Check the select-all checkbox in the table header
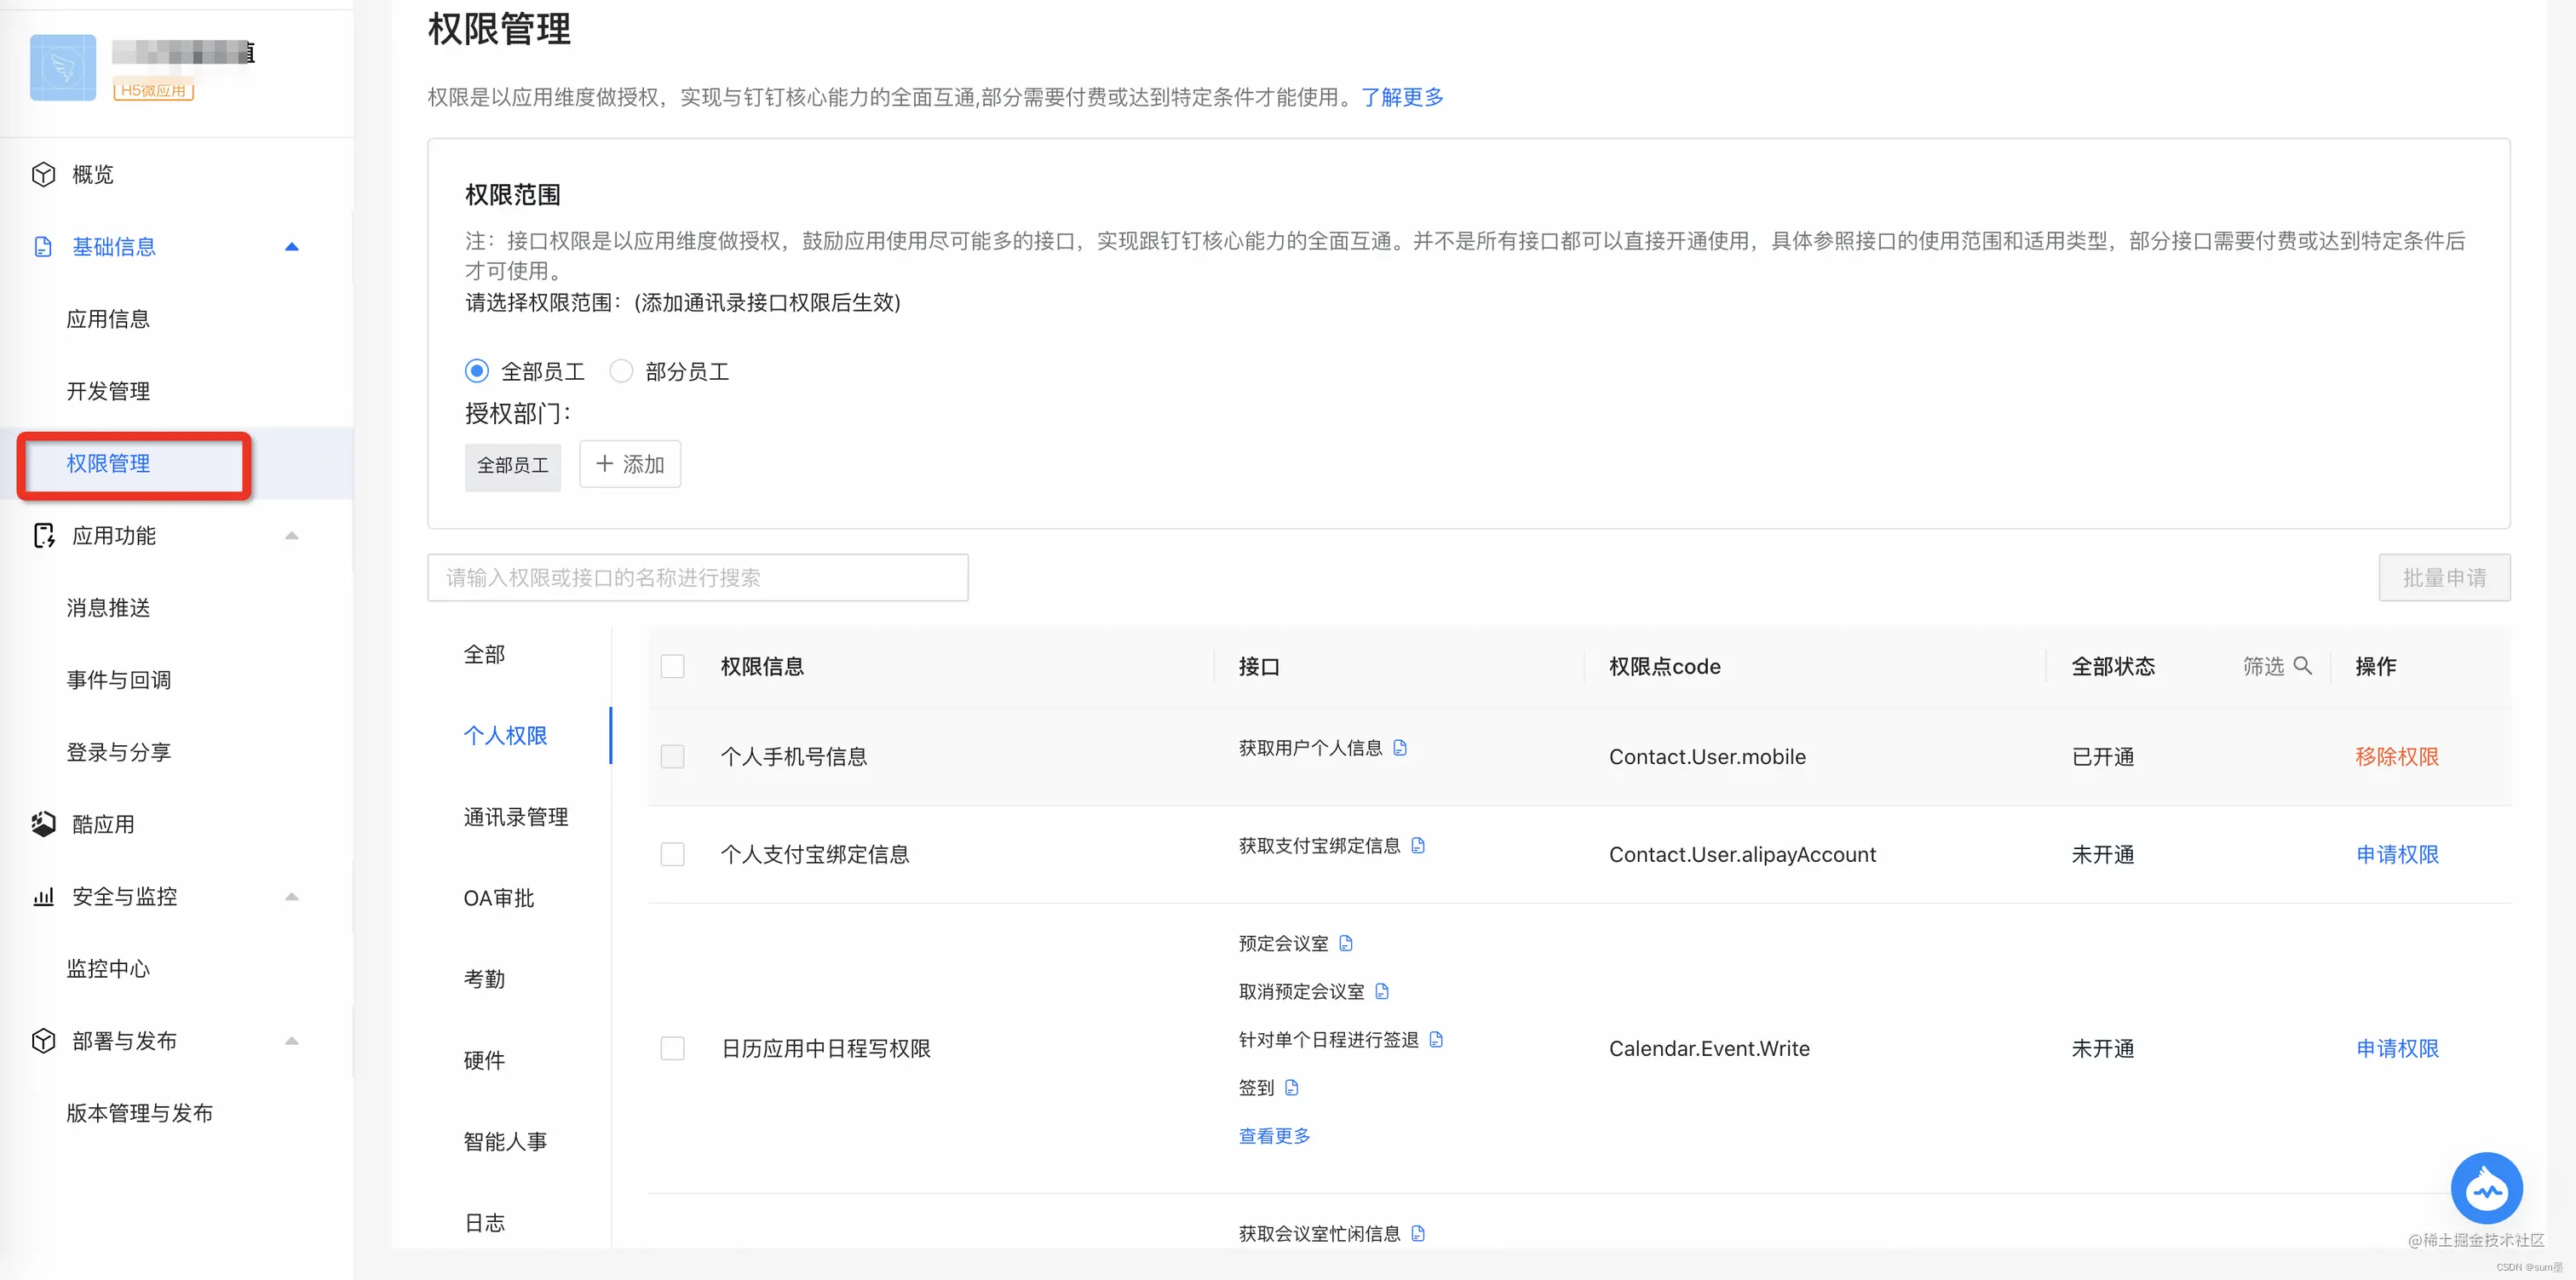Image resolution: width=2576 pixels, height=1280 pixels. click(672, 666)
